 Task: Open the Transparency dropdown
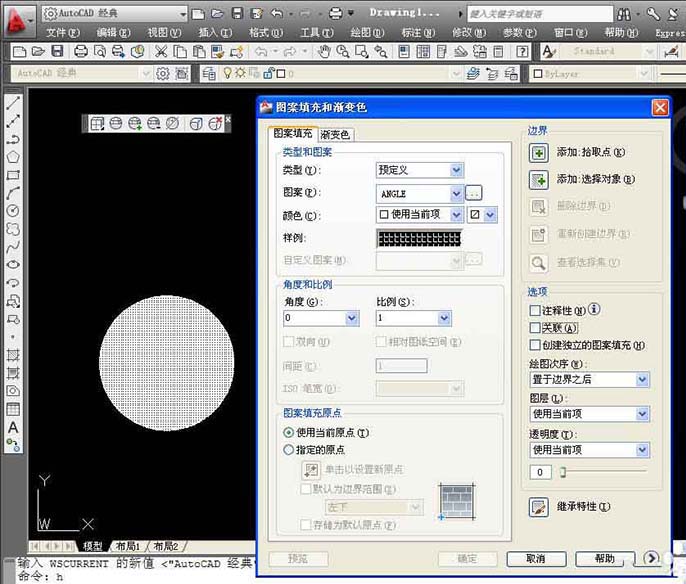pos(589,450)
